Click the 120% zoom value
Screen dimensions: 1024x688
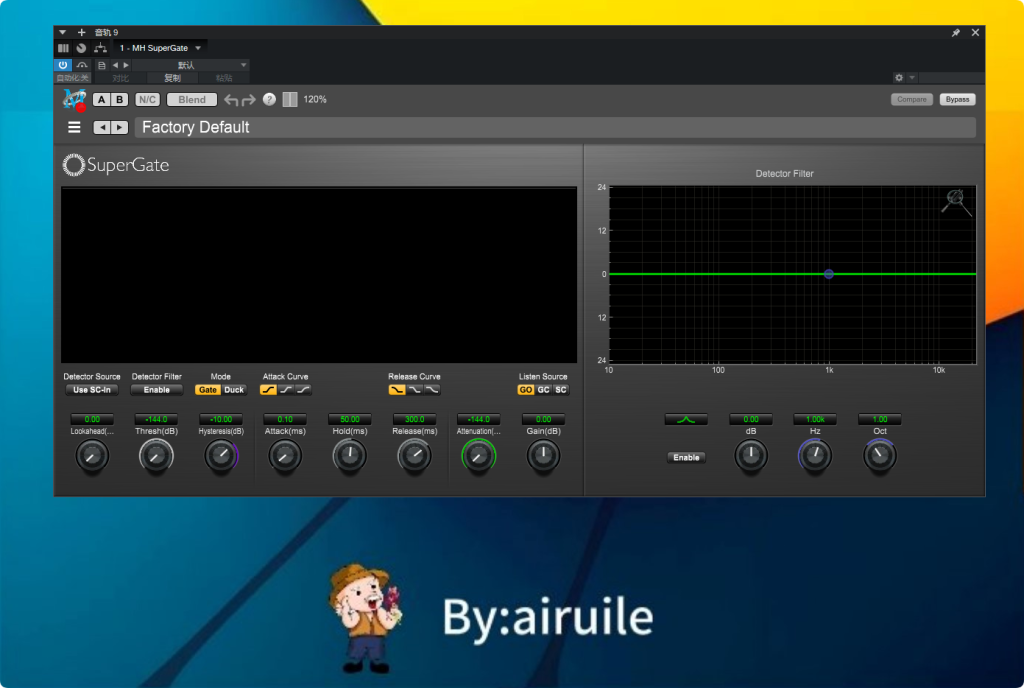pyautogui.click(x=315, y=99)
